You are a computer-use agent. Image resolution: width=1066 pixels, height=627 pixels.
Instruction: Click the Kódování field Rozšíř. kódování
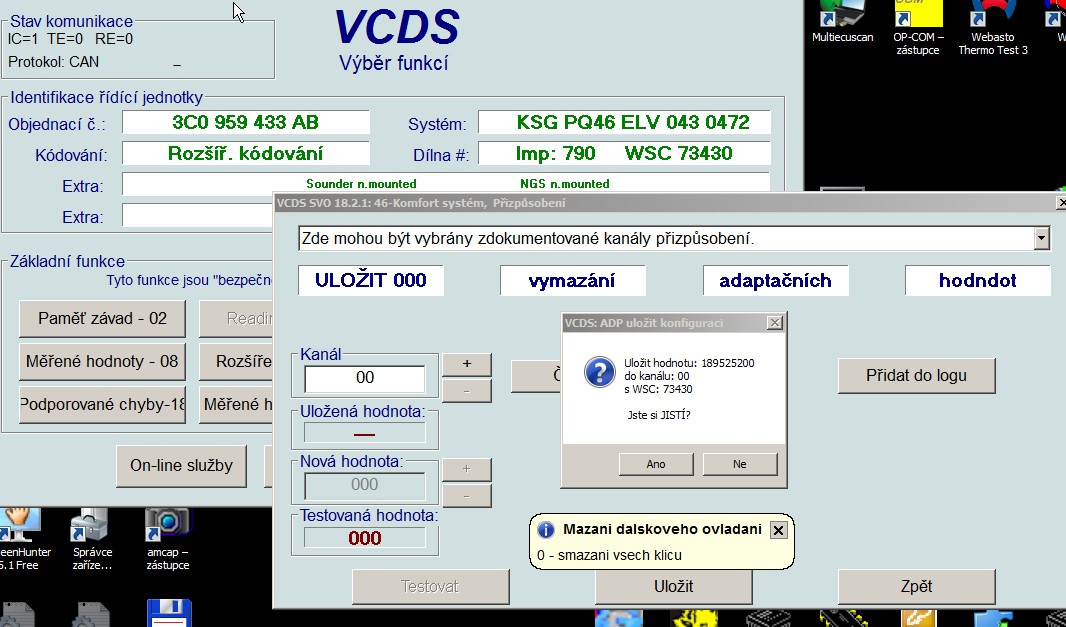point(245,154)
